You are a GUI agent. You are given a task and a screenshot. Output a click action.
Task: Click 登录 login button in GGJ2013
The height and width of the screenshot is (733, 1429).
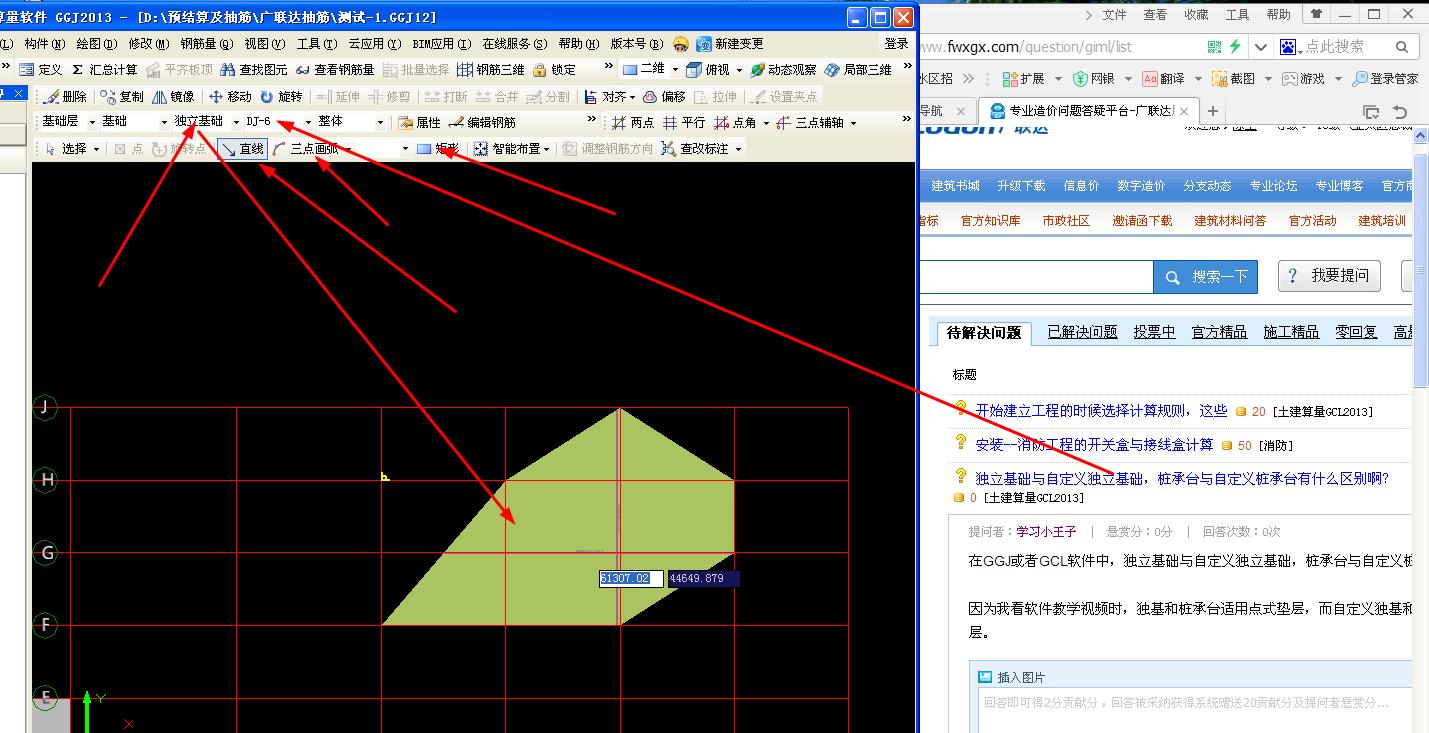click(897, 44)
